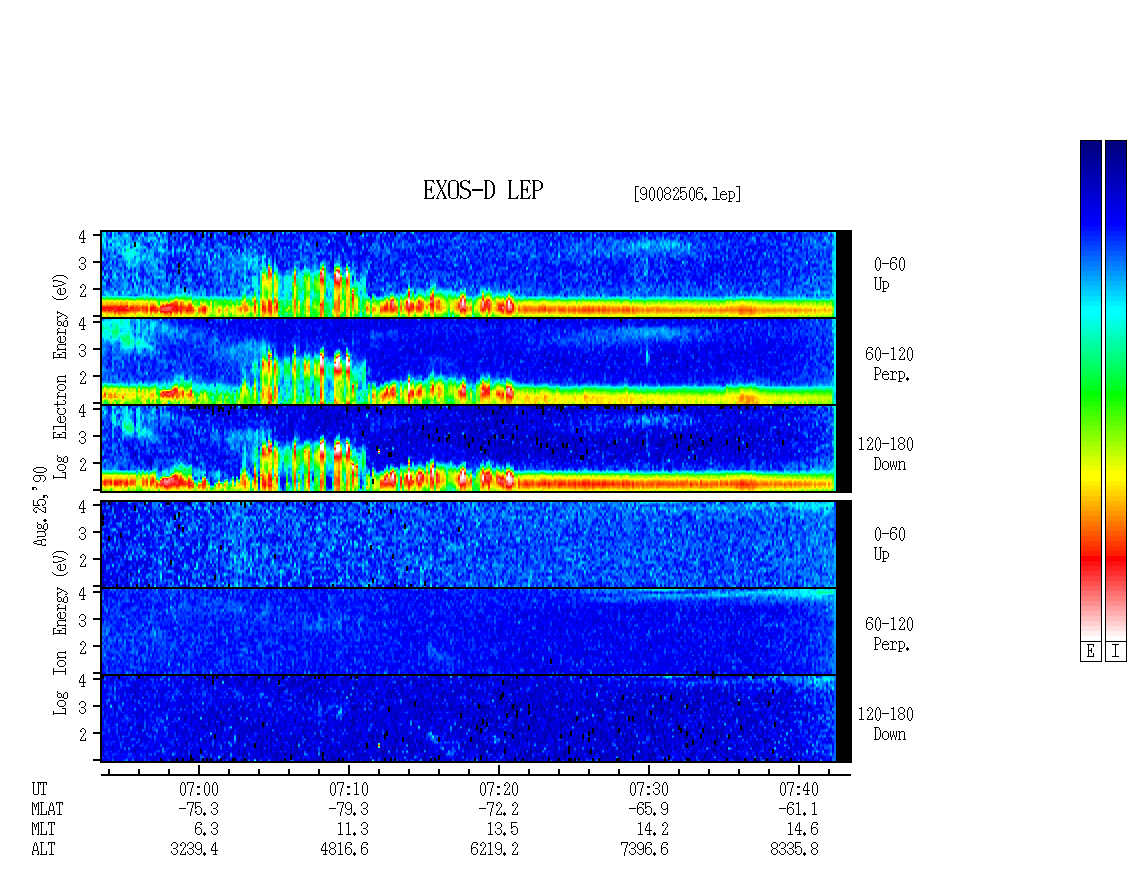This screenshot has width=1130, height=875.
Task: Click the electron color scale bar above E
Action: pyautogui.click(x=1090, y=390)
